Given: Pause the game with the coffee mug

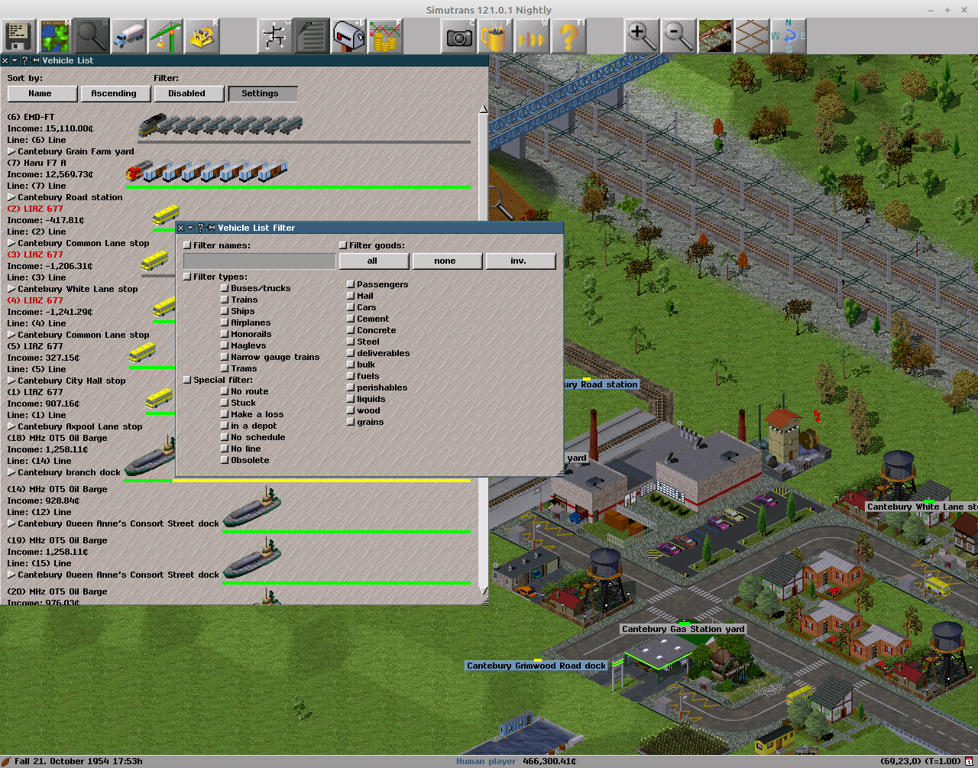Looking at the screenshot, I should tap(495, 37).
